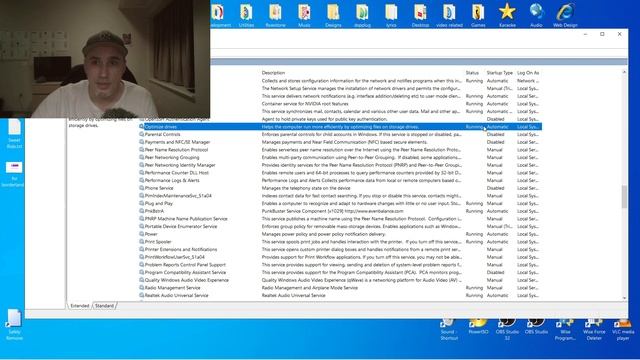Viewport: 640px width, 360px height.
Task: Click the gear icon beside Radio Management Service
Action: tap(141, 287)
